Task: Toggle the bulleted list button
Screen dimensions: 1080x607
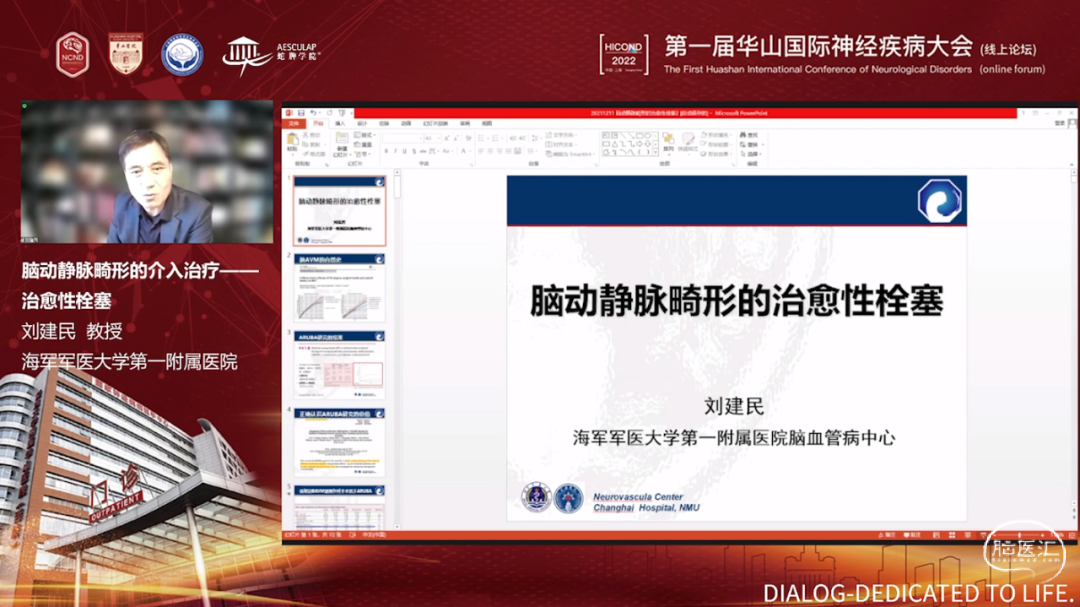Action: point(481,138)
